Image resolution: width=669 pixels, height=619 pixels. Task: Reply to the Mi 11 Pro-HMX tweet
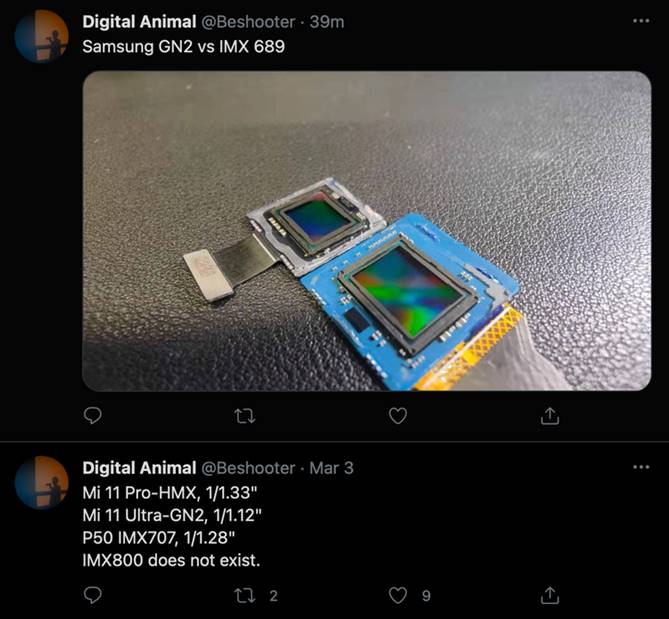tap(93, 595)
